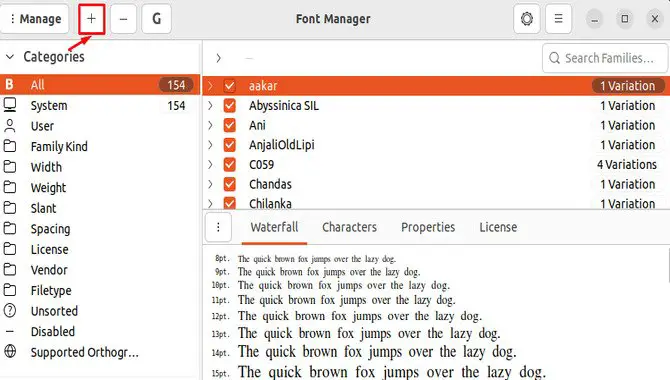The height and width of the screenshot is (380, 670).
Task: Open Spacing folder icon
Action: [x=10, y=228]
